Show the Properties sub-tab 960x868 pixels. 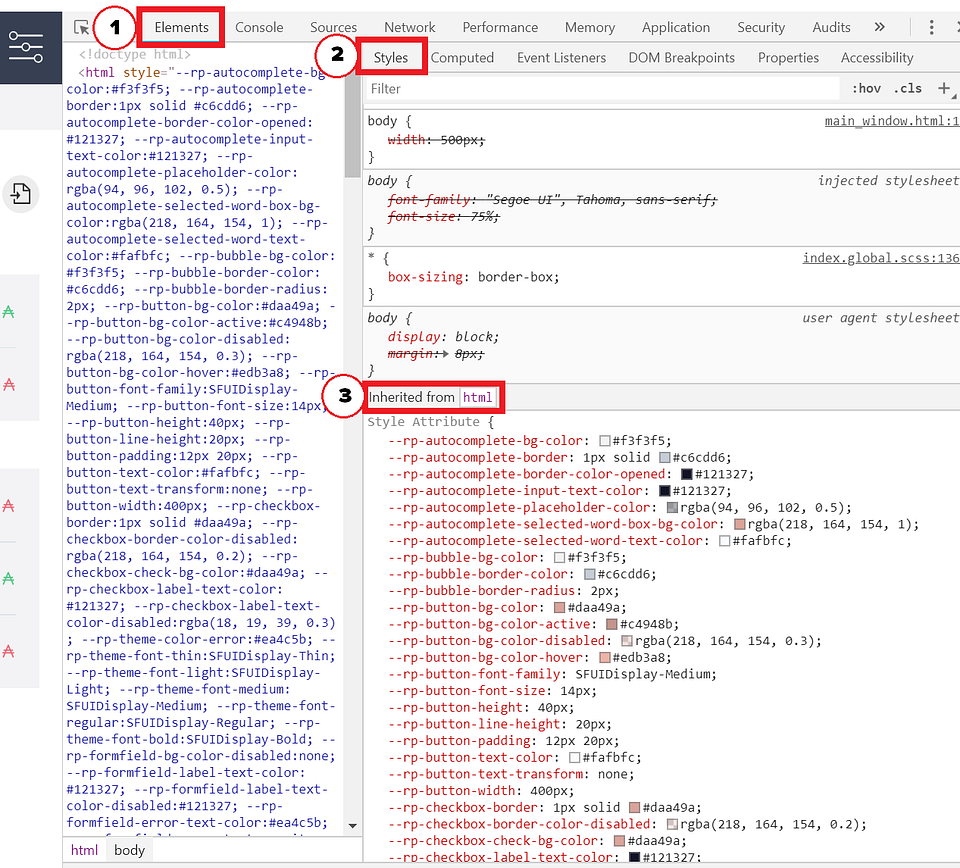(x=788, y=58)
